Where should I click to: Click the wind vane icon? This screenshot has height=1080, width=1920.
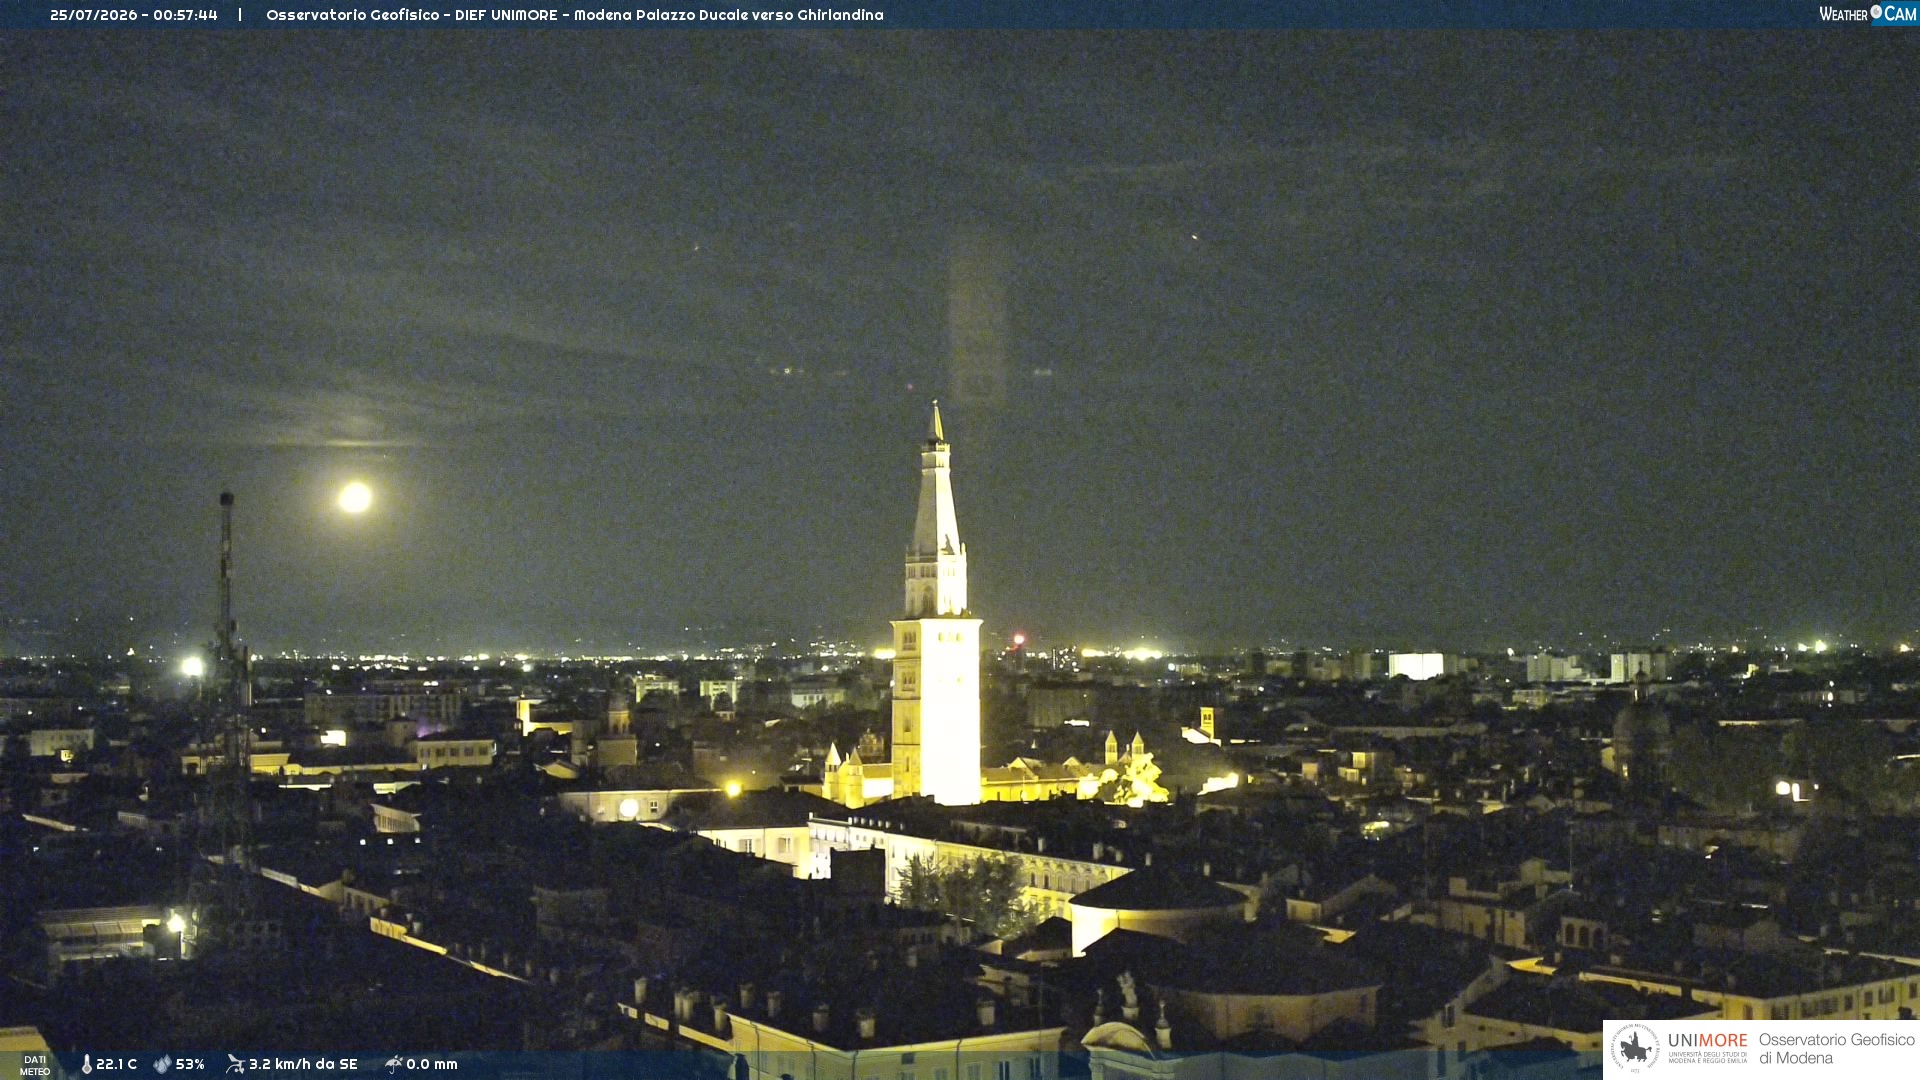pyautogui.click(x=235, y=1064)
